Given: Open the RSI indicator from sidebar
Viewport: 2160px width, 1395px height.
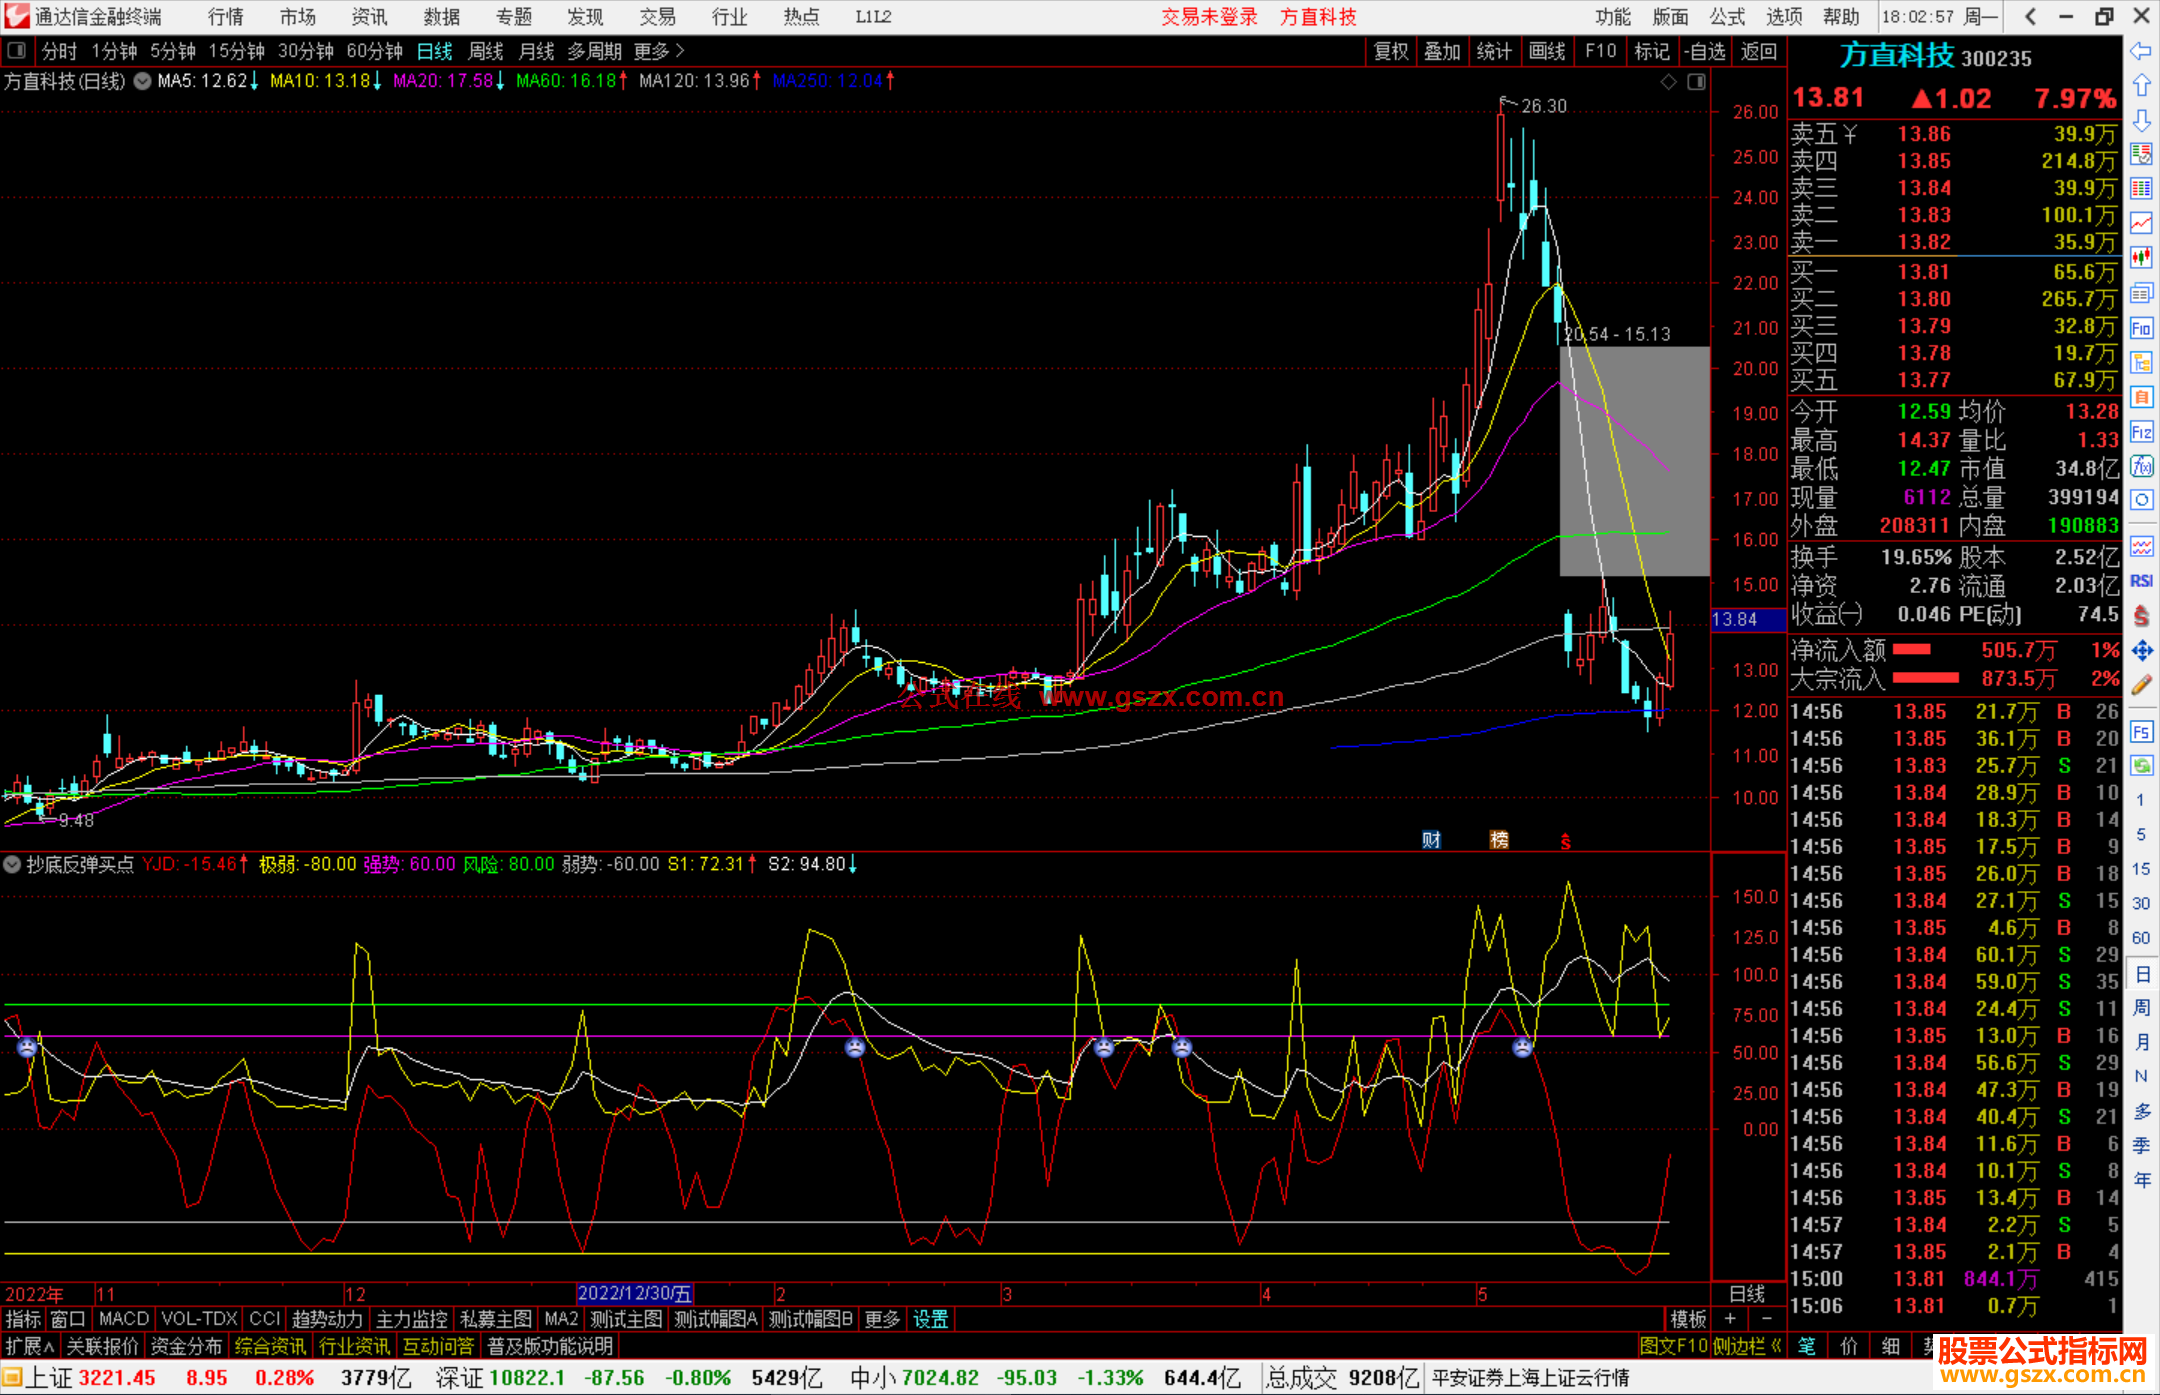Looking at the screenshot, I should coord(2141,581).
